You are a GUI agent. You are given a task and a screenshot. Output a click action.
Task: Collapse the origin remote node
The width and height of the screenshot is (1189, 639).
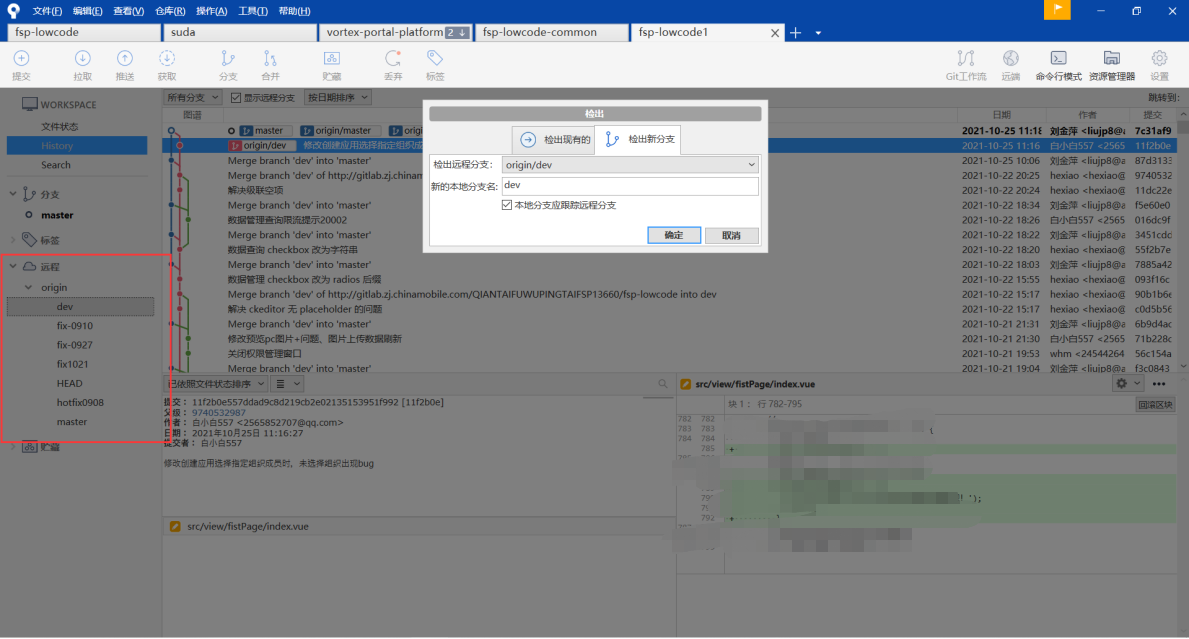pos(29,288)
